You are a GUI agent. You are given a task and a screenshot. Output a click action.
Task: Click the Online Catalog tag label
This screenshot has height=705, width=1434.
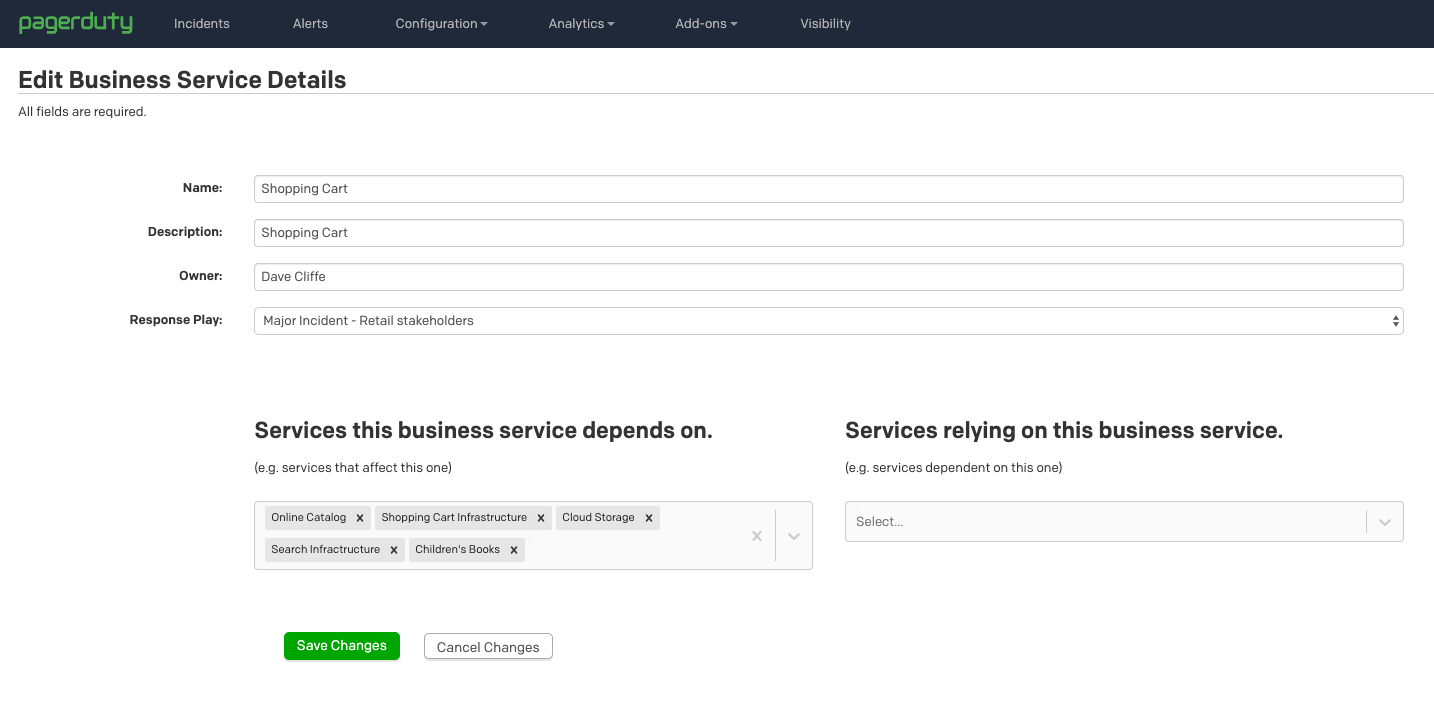[308, 518]
